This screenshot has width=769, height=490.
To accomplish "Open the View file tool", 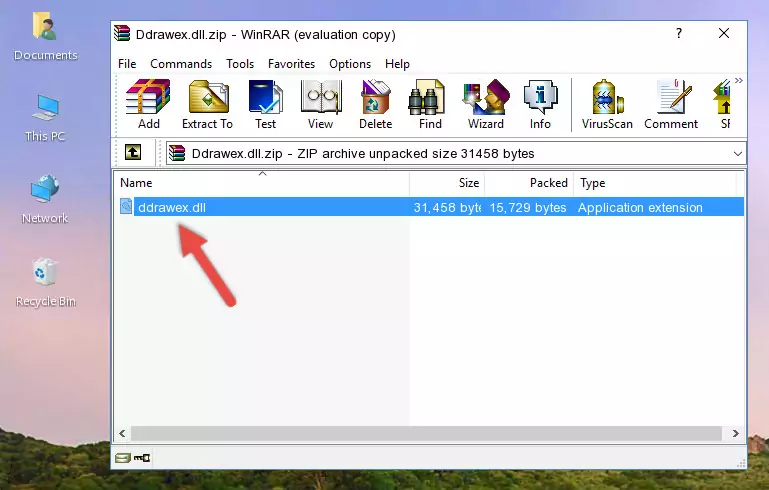I will [x=321, y=104].
